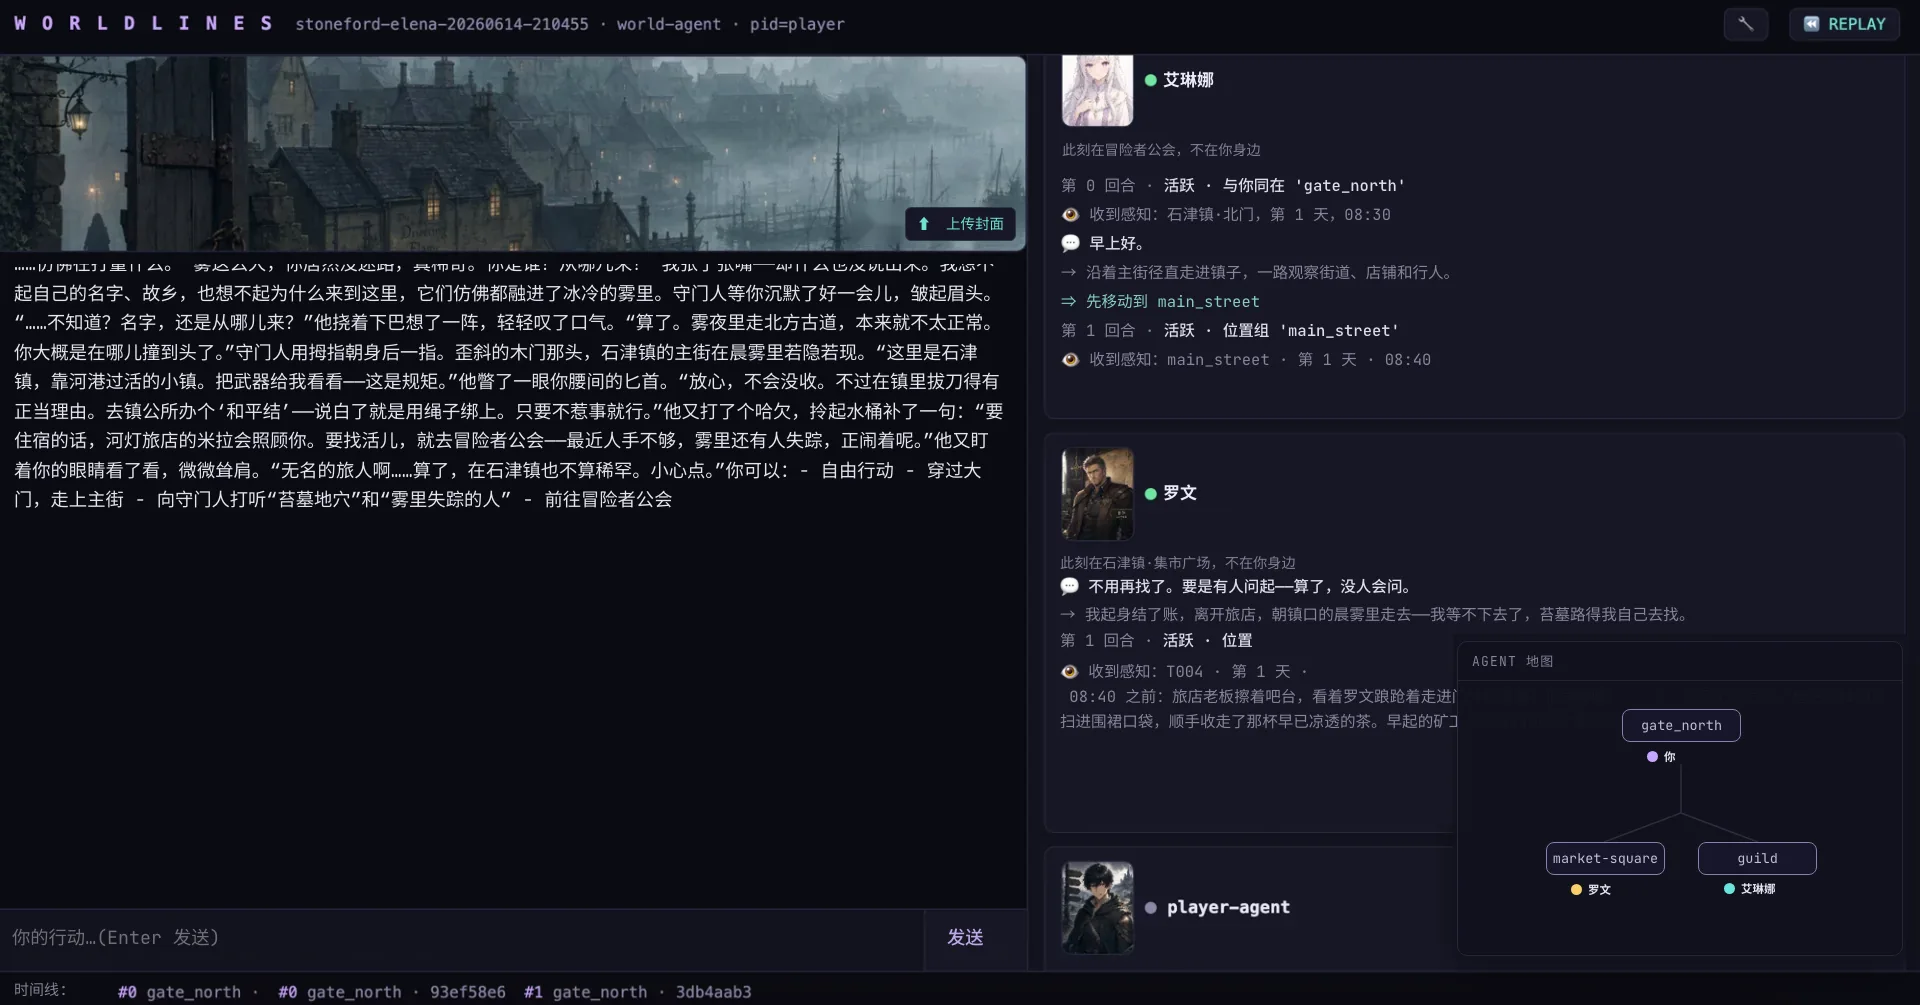
Task: Click the world-agent label in header
Action: point(668,24)
